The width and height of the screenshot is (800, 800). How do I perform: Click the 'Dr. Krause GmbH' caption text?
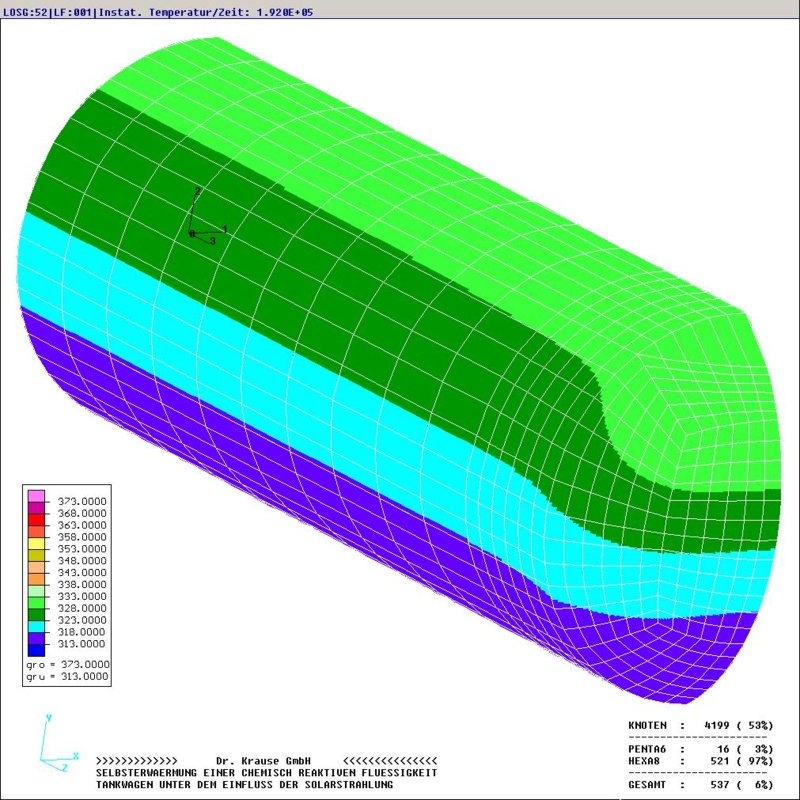pyautogui.click(x=263, y=761)
